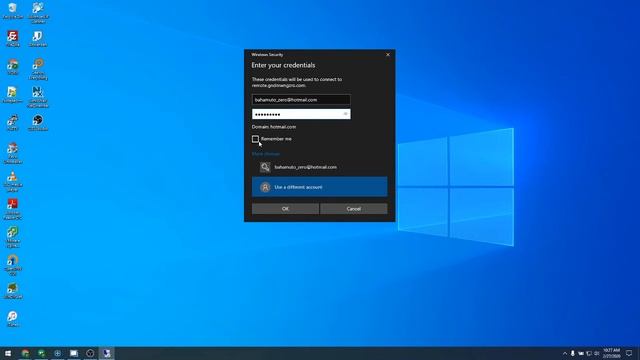Viewport: 640px width, 360px height.
Task: Open the Action Center notifications icon
Action: click(629, 353)
